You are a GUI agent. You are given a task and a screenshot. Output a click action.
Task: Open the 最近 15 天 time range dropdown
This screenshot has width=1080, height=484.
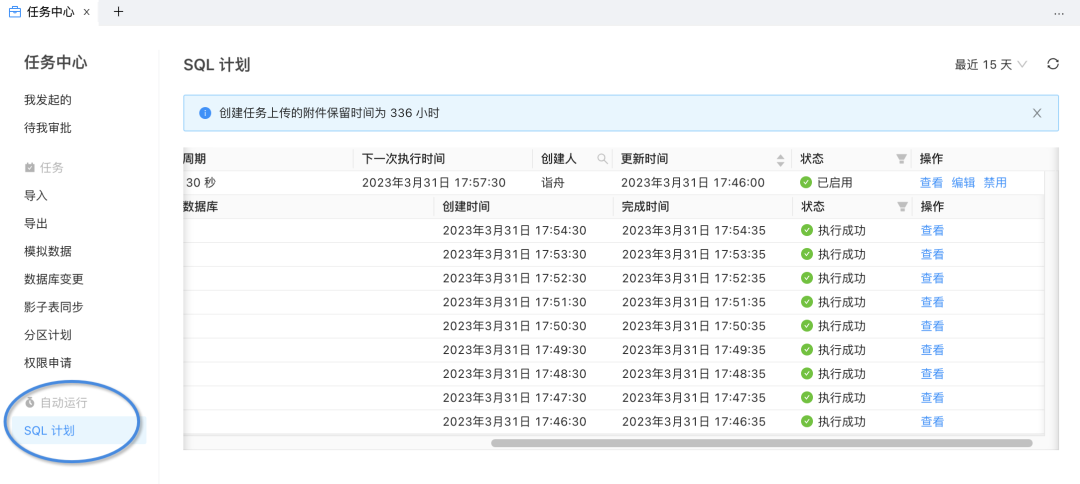click(990, 65)
